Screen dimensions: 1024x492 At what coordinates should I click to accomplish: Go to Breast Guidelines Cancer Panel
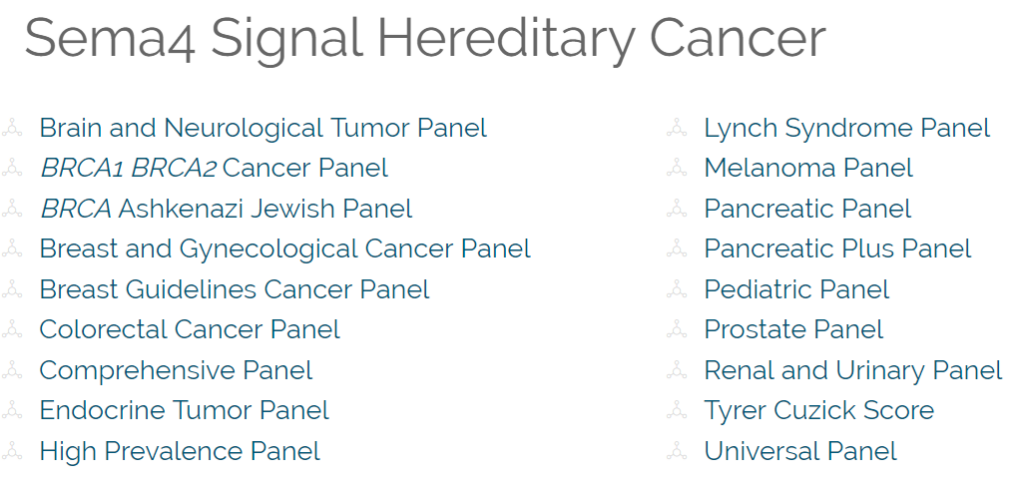(x=234, y=289)
